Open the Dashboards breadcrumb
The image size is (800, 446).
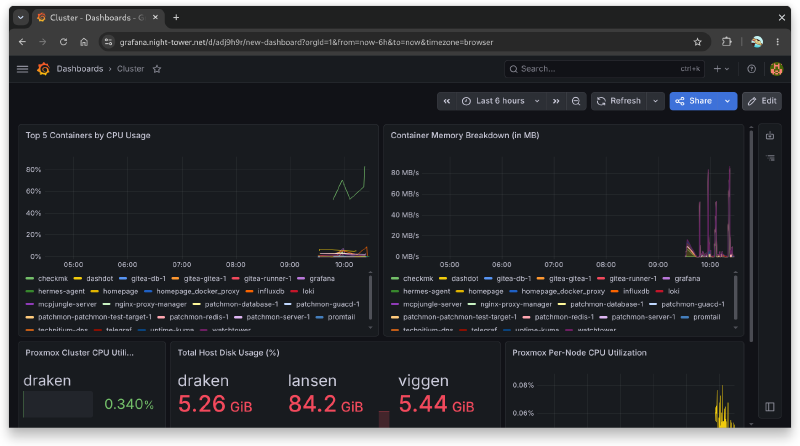coord(80,69)
